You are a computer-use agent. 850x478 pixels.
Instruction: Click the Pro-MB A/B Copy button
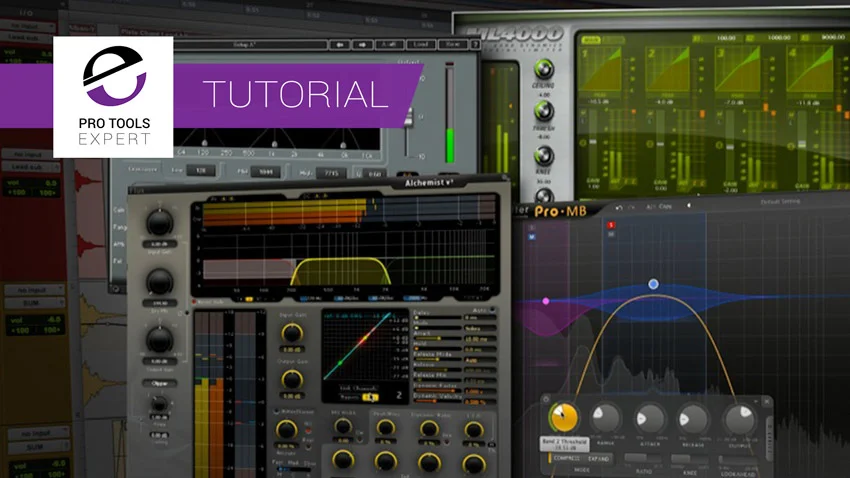(659, 207)
